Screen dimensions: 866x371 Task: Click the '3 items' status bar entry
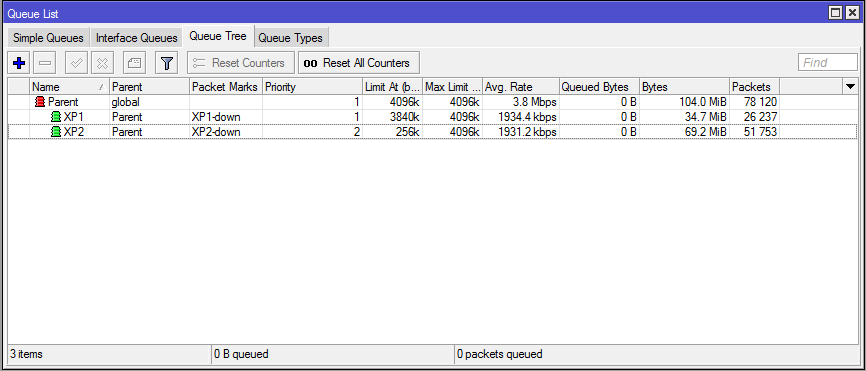pos(26,354)
